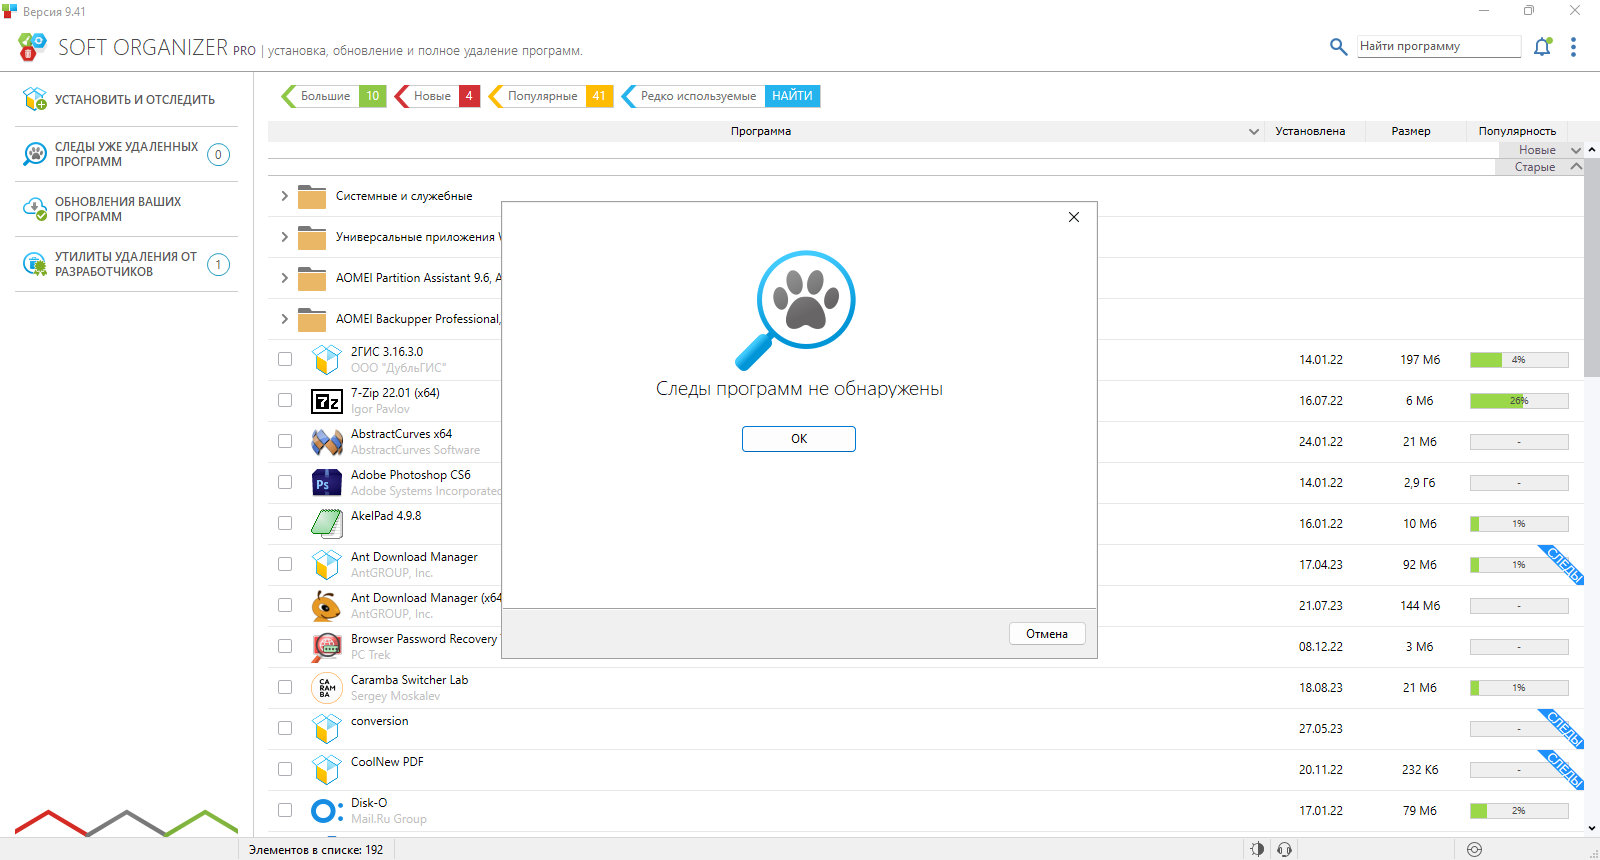
Task: Expand the Системные и служебные folder
Action: [285, 196]
